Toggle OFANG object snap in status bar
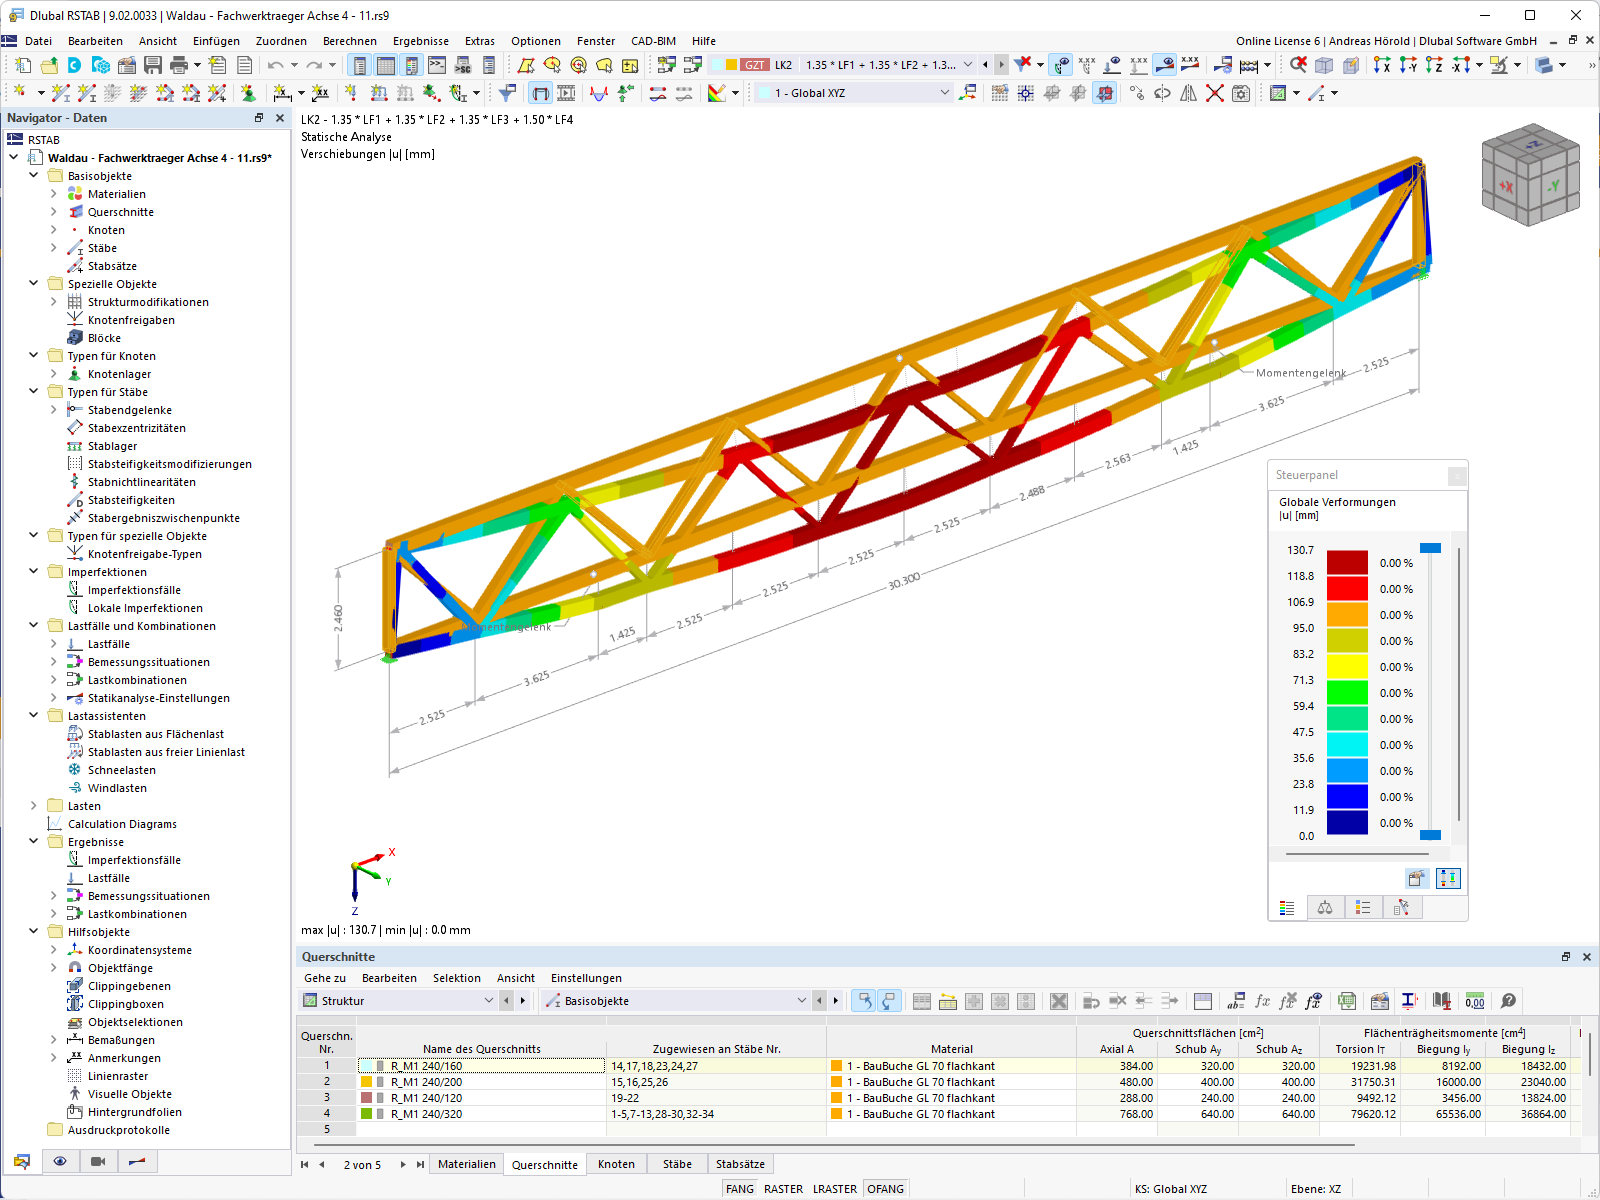The width and height of the screenshot is (1600, 1200). (x=886, y=1188)
